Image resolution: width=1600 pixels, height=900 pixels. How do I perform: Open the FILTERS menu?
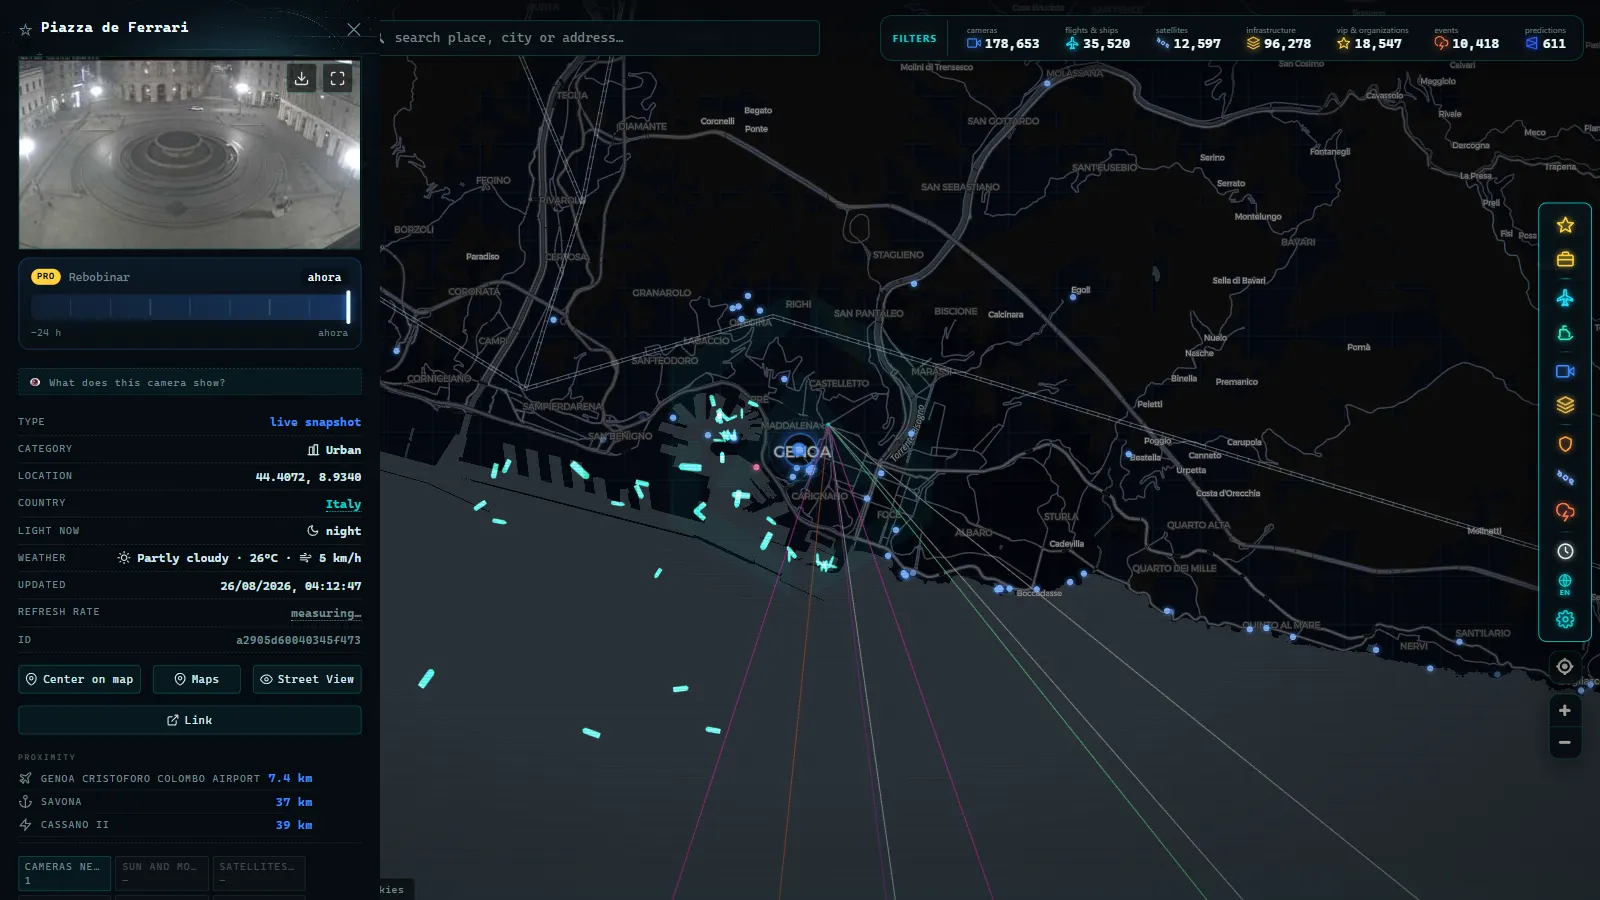914,39
